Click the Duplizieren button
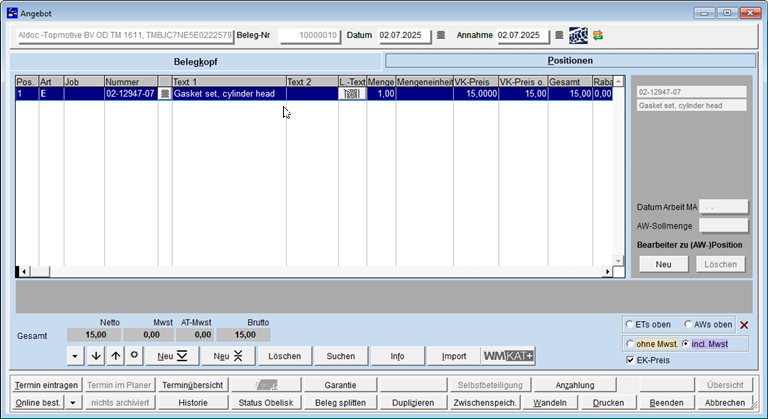This screenshot has width=768, height=419. 413,403
